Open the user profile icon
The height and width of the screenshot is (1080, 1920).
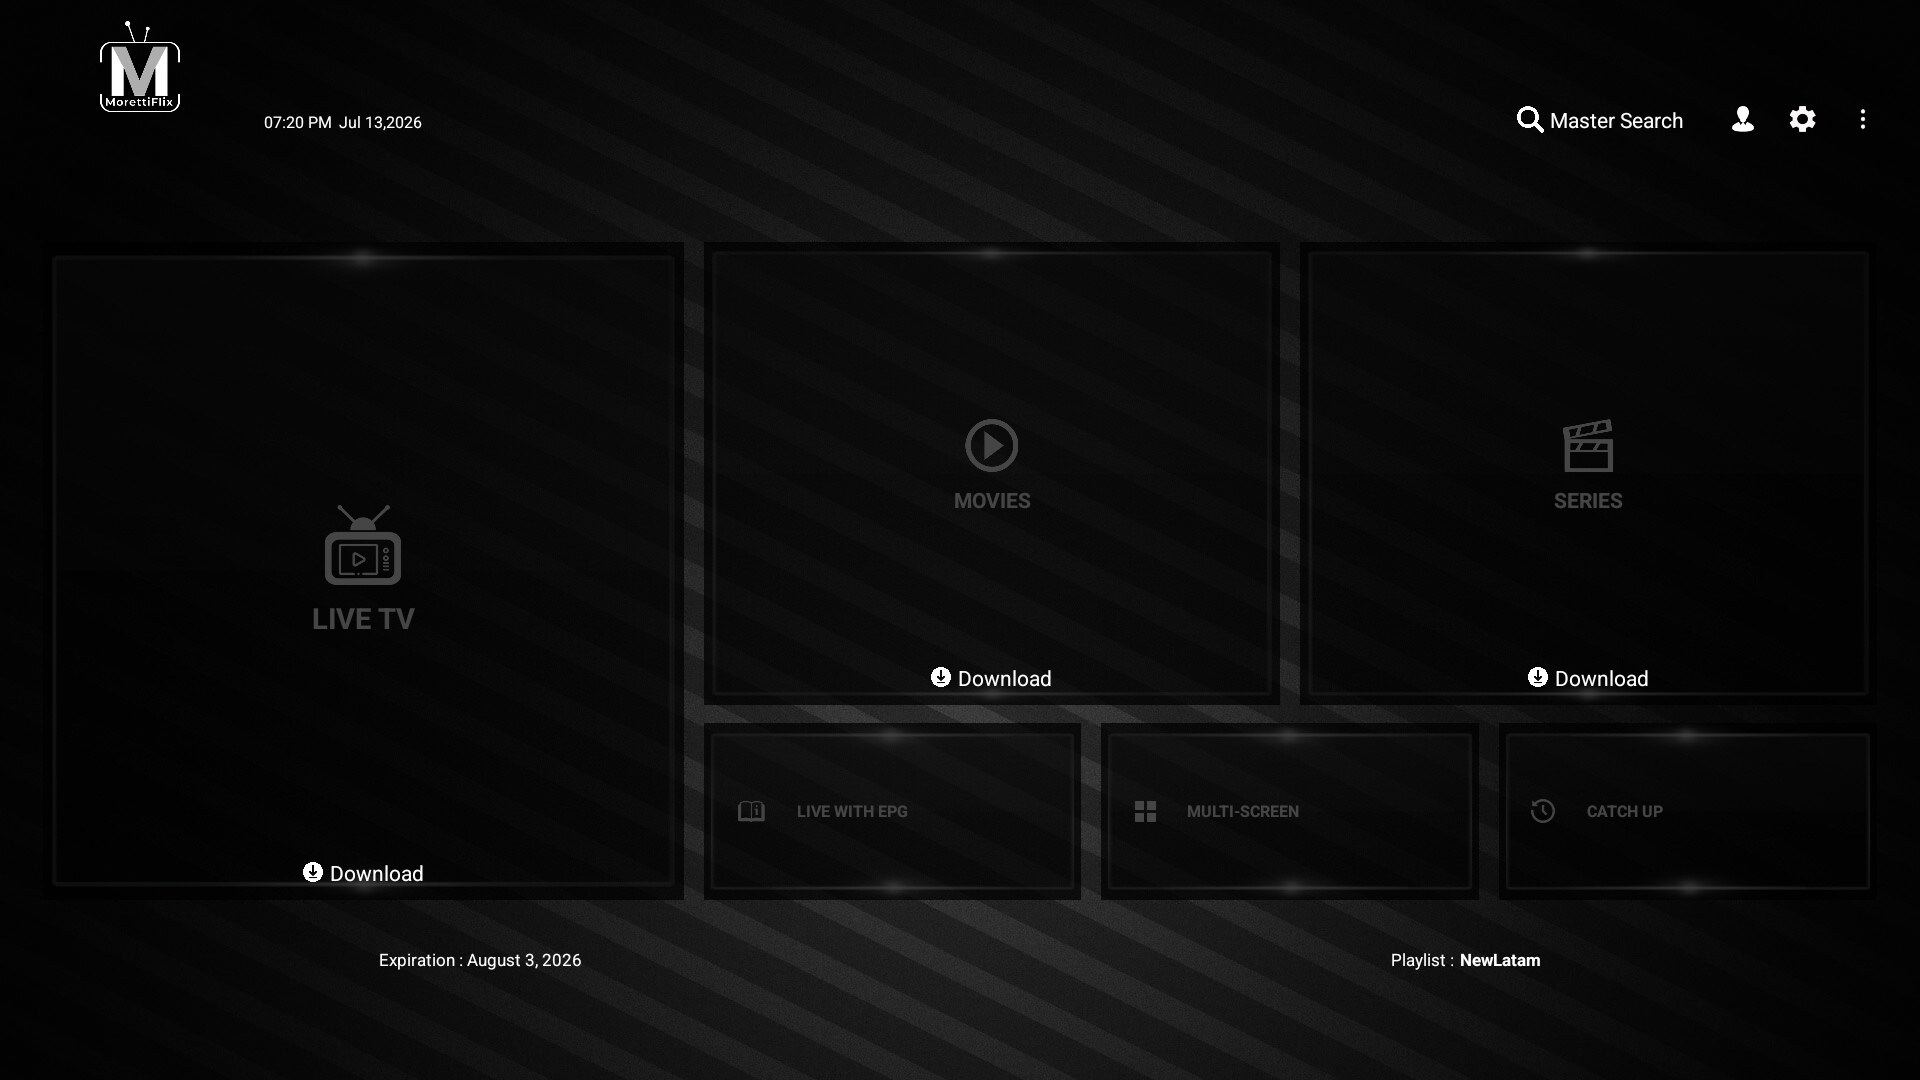(1743, 120)
